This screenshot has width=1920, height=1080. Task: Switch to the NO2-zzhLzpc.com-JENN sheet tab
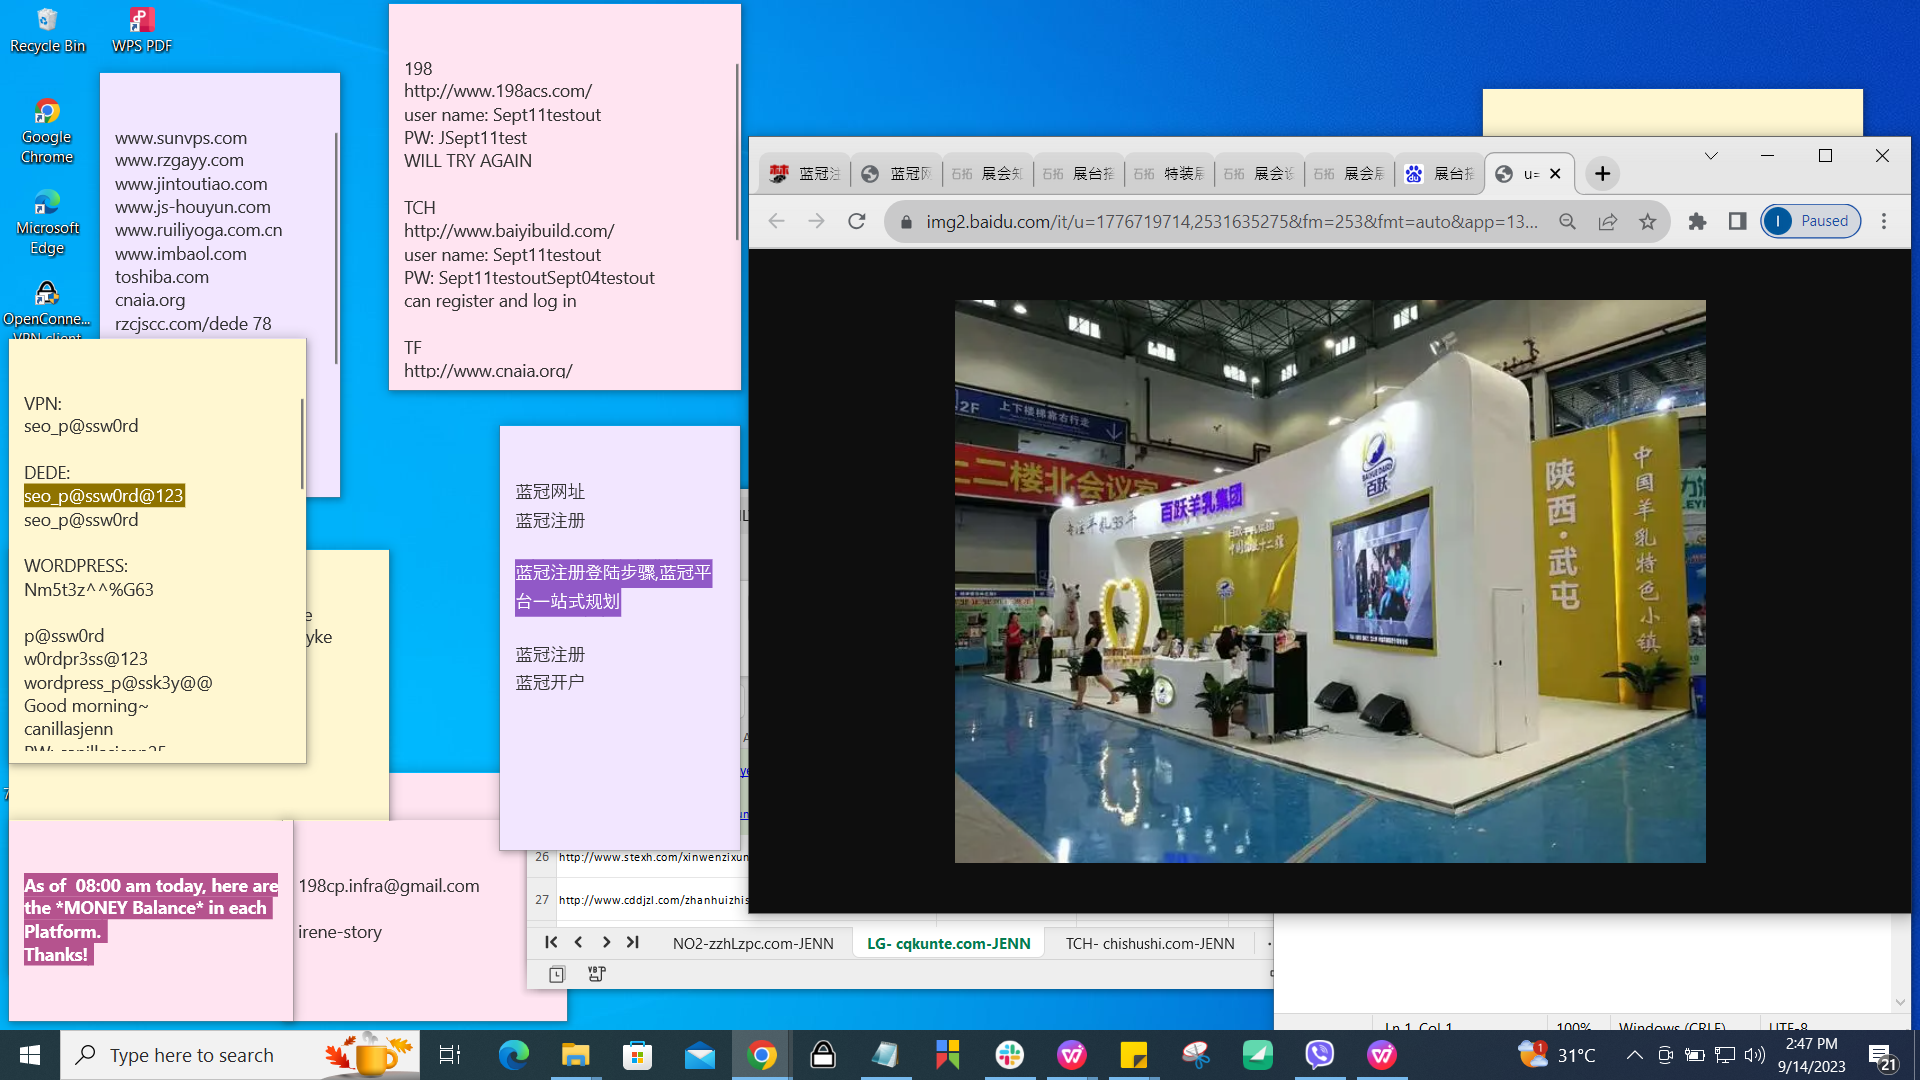pyautogui.click(x=752, y=943)
